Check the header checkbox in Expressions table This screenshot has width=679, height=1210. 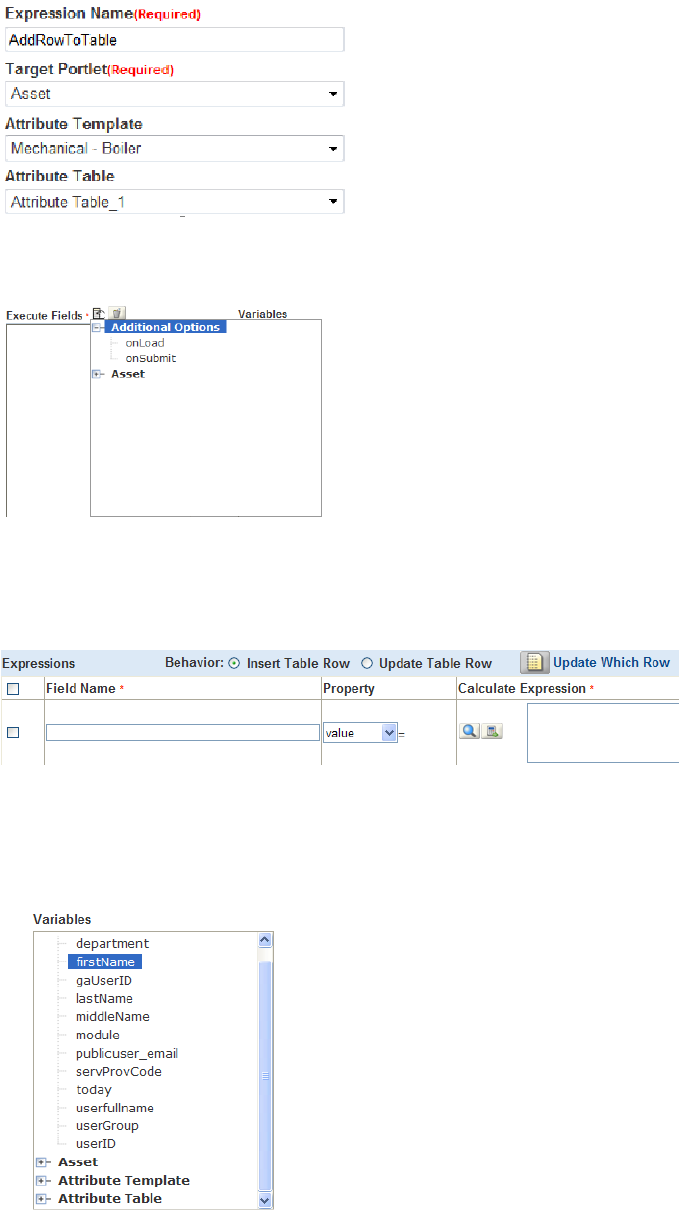pyautogui.click(x=13, y=689)
